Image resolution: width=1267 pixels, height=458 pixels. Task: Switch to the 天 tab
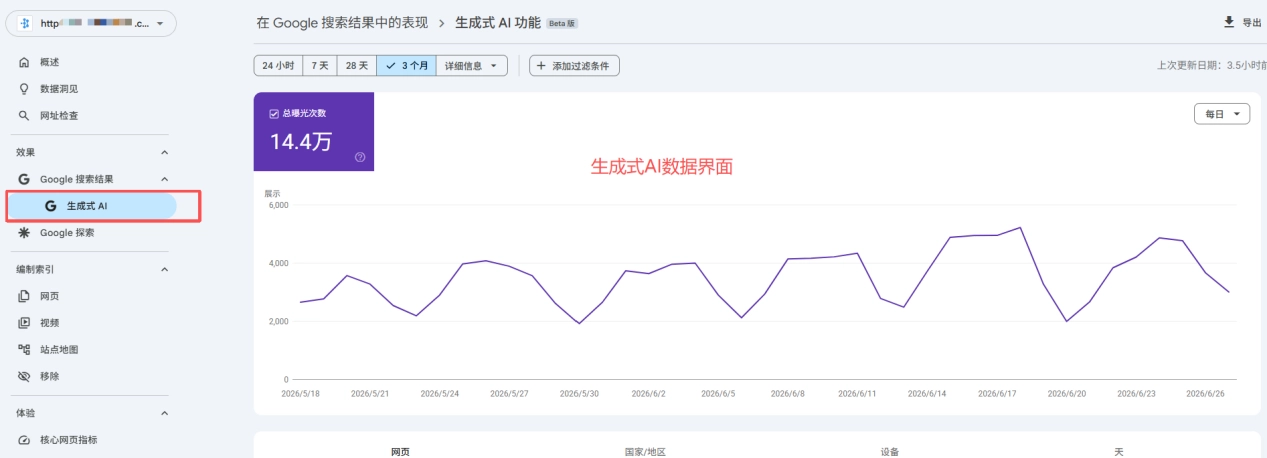[x=1119, y=452]
